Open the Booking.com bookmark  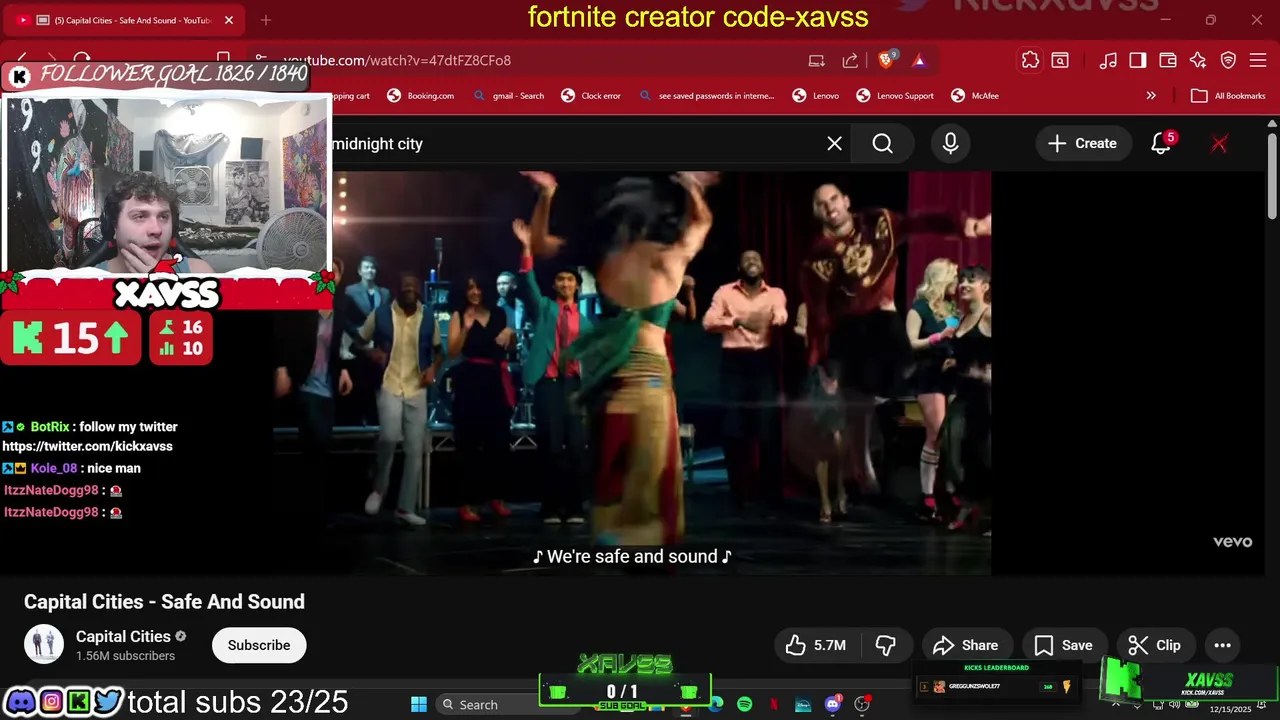click(x=420, y=96)
